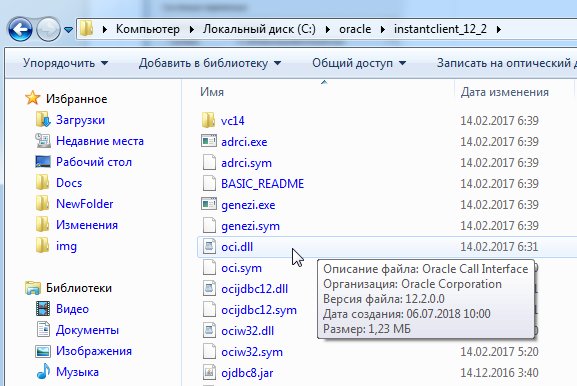Open the Изменения favorite folder
The height and width of the screenshot is (386, 577).
coord(87,225)
